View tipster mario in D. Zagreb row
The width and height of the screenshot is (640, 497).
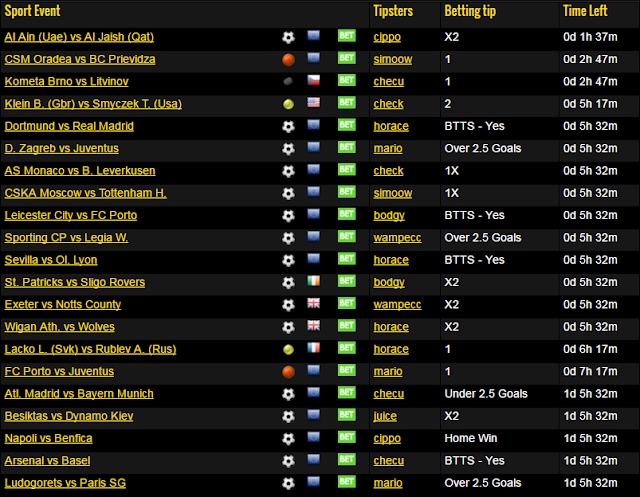point(388,149)
